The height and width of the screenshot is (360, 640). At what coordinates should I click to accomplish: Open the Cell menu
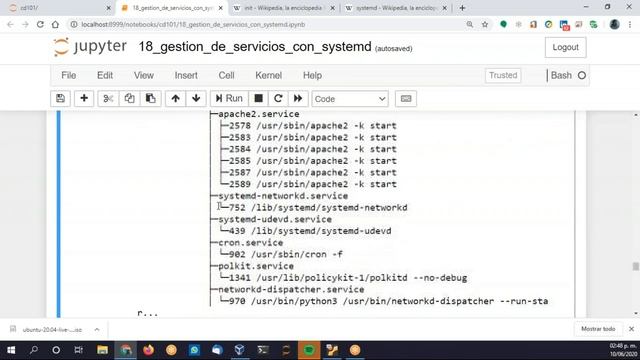227,76
